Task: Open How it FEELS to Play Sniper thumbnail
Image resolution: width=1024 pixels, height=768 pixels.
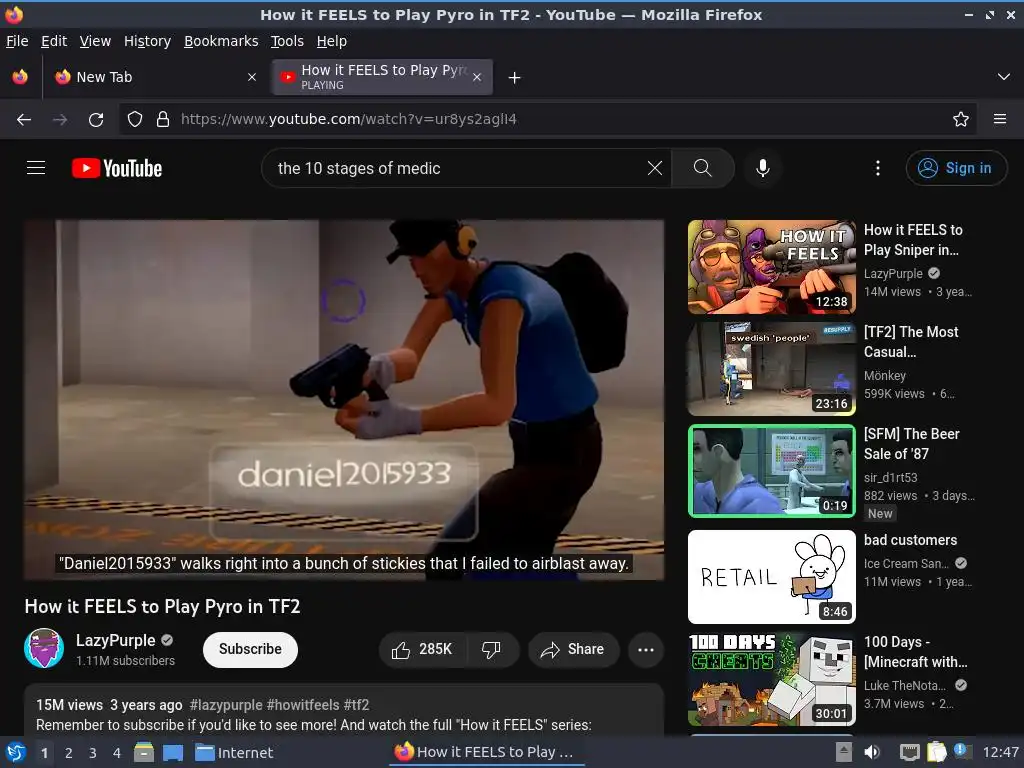Action: coord(771,266)
